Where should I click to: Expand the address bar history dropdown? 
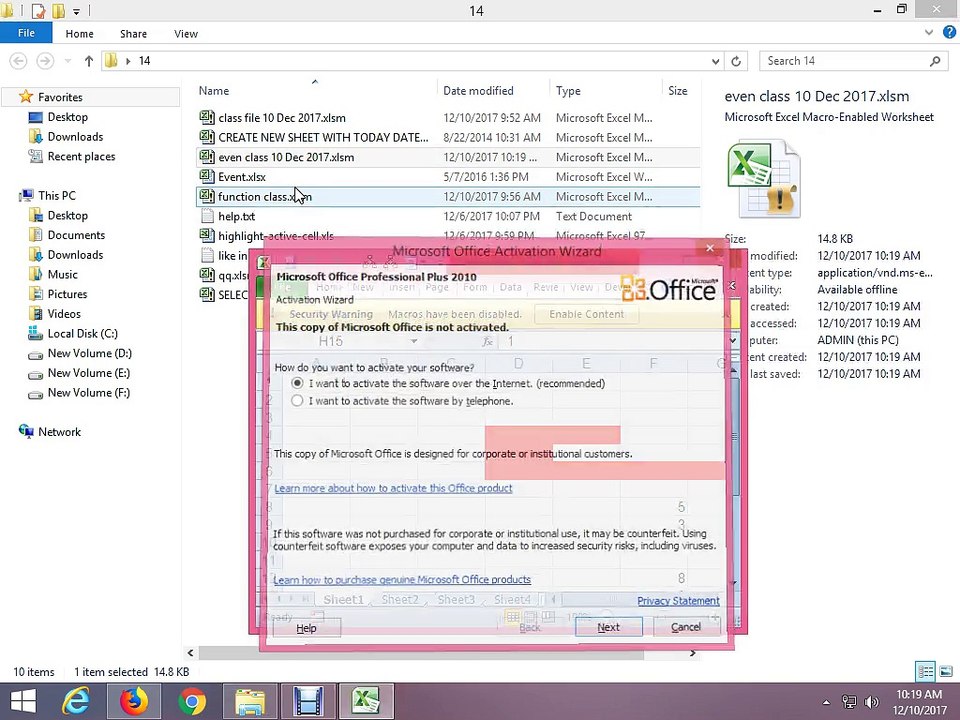(715, 61)
